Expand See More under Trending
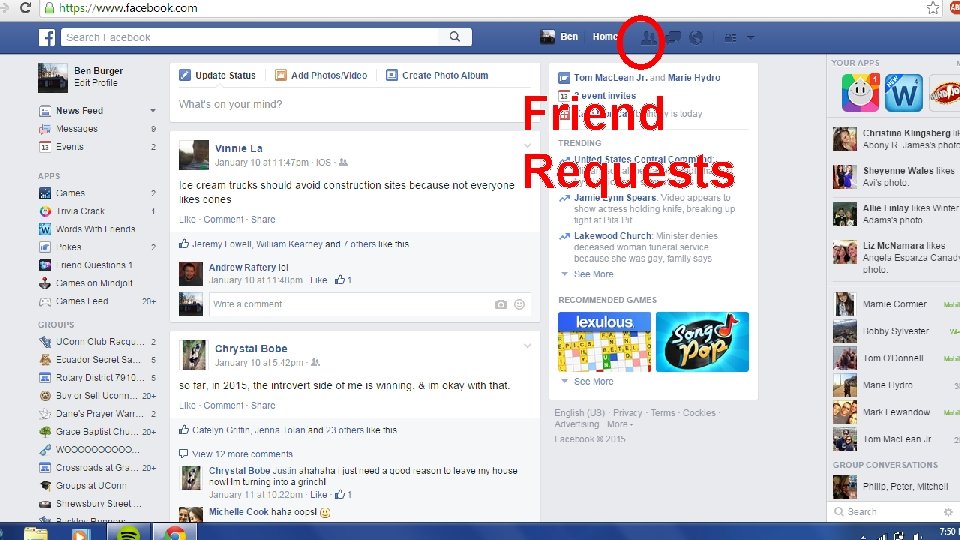The image size is (960, 540). point(593,274)
